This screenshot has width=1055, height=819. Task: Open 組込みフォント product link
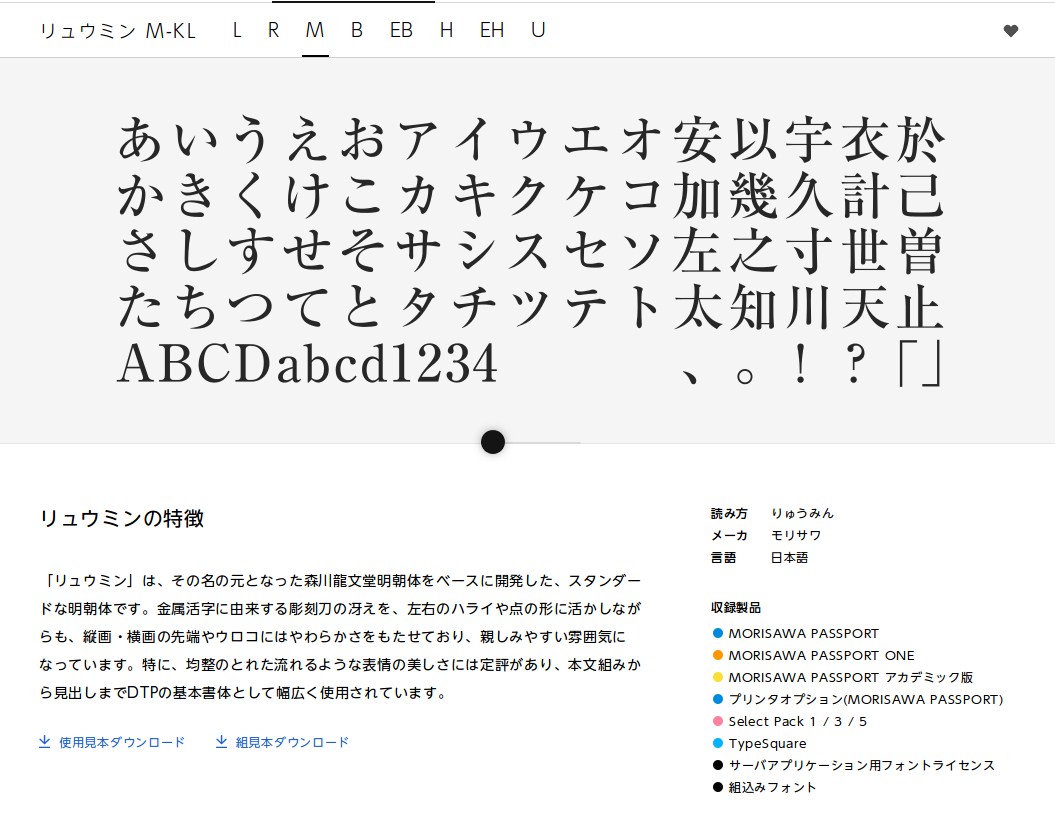pyautogui.click(x=772, y=787)
